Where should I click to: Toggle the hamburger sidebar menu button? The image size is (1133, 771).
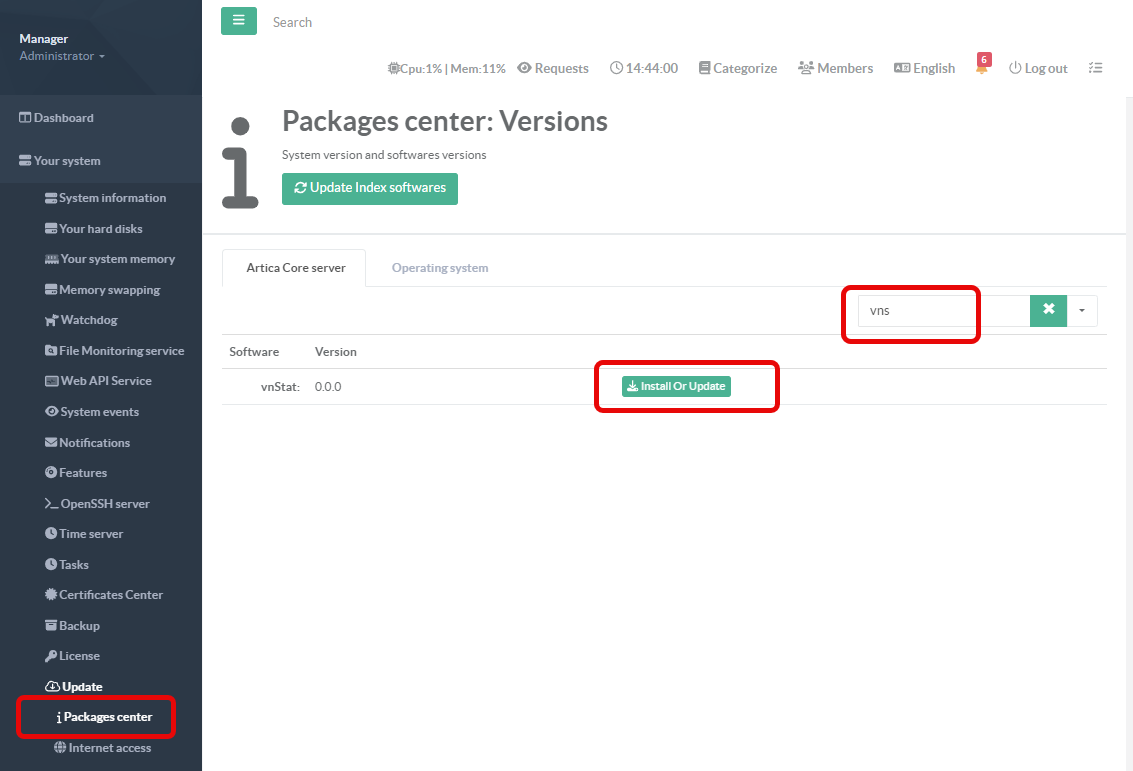click(x=238, y=21)
